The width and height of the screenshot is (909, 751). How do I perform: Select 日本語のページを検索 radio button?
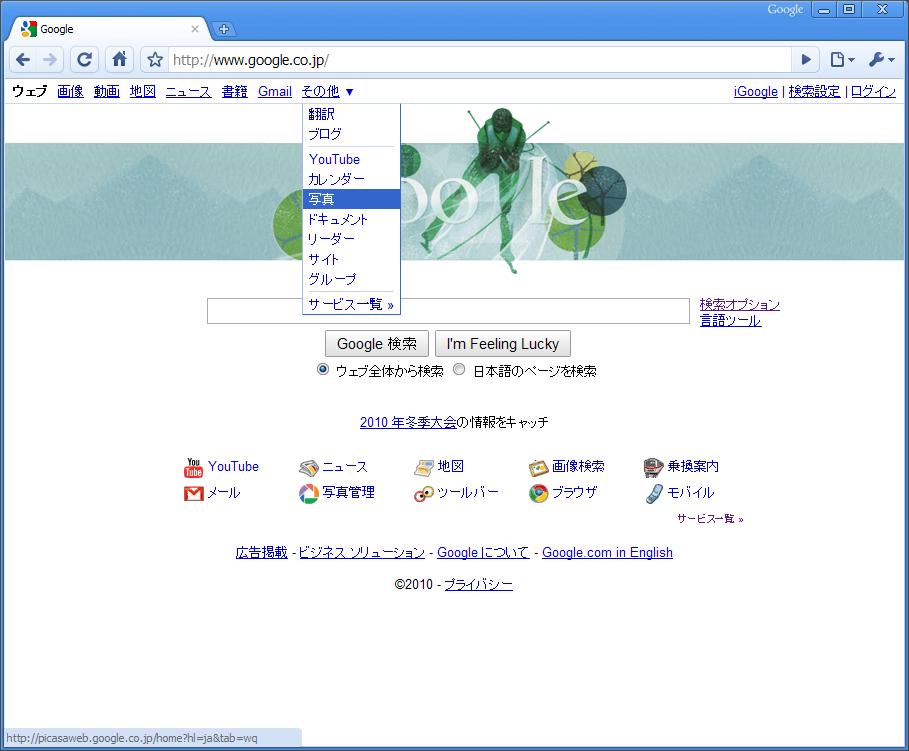(459, 369)
